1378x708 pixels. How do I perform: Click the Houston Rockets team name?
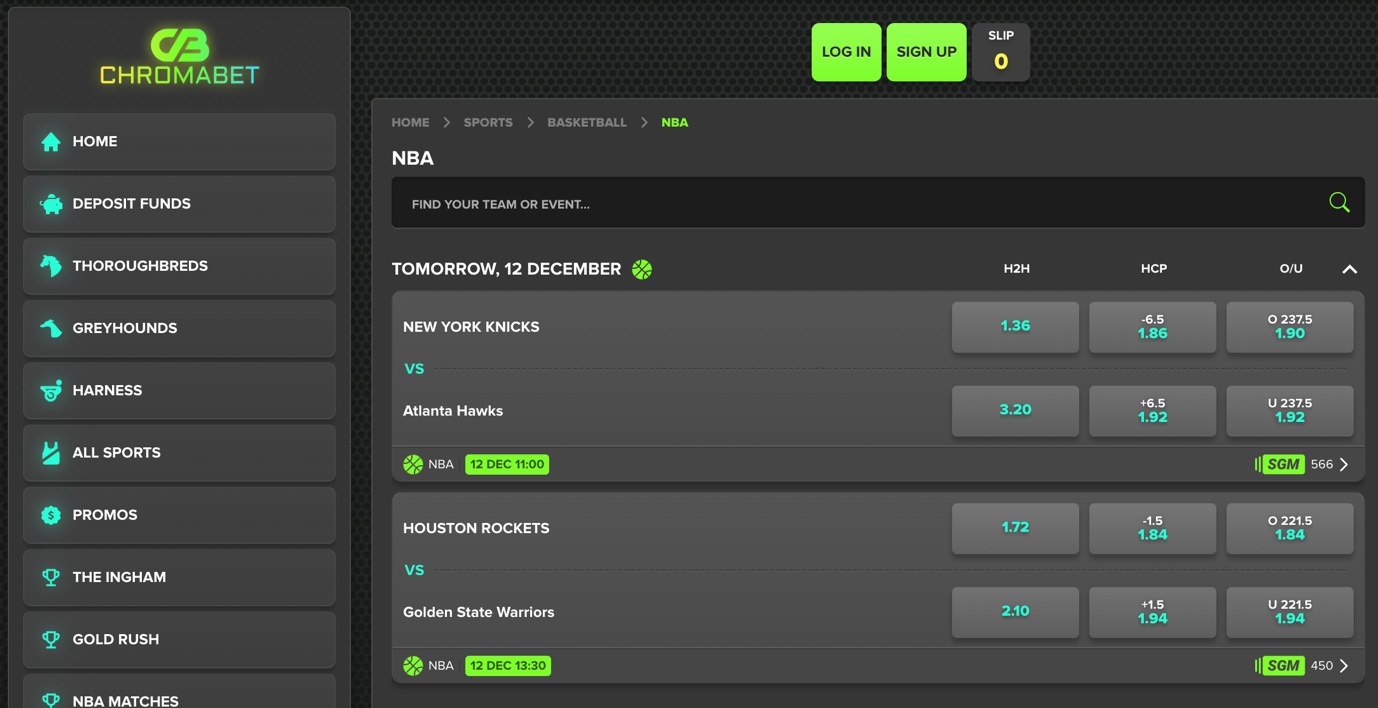pyautogui.click(x=476, y=528)
